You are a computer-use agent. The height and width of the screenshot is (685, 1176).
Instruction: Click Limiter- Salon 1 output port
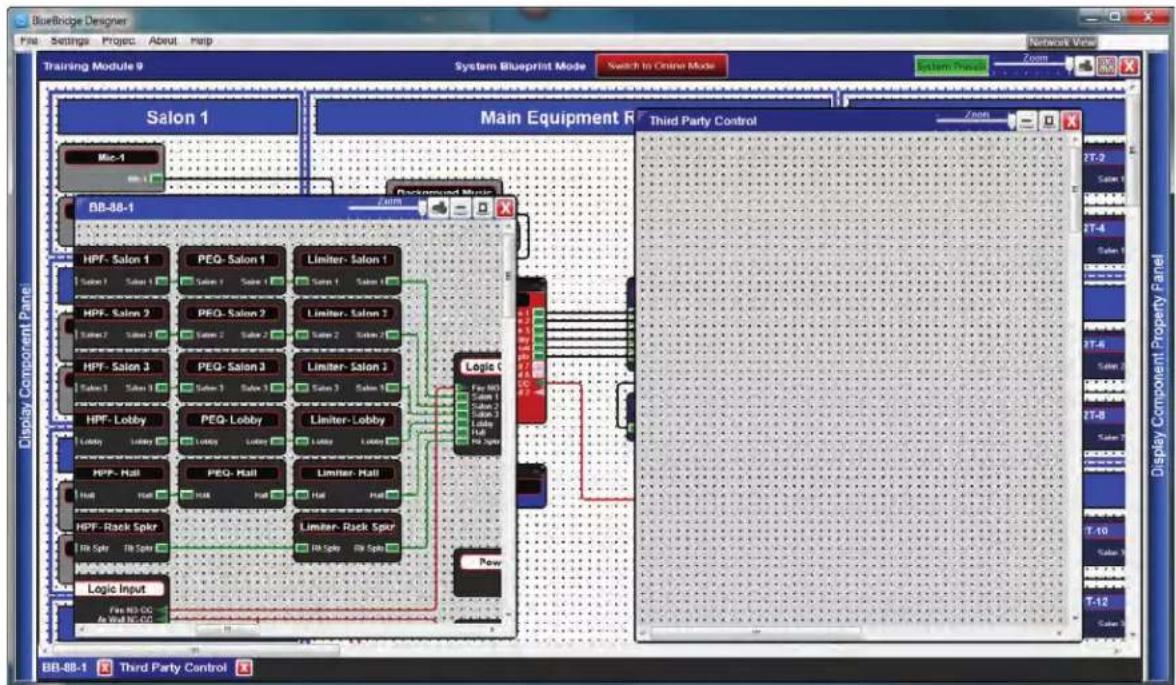[x=392, y=281]
